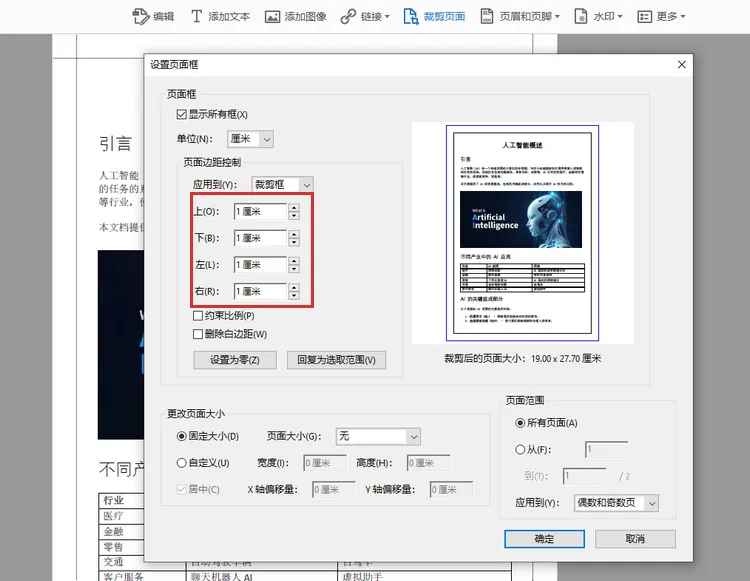750x581 pixels.
Task: Increase the 左 left margin spinner
Action: (294, 261)
